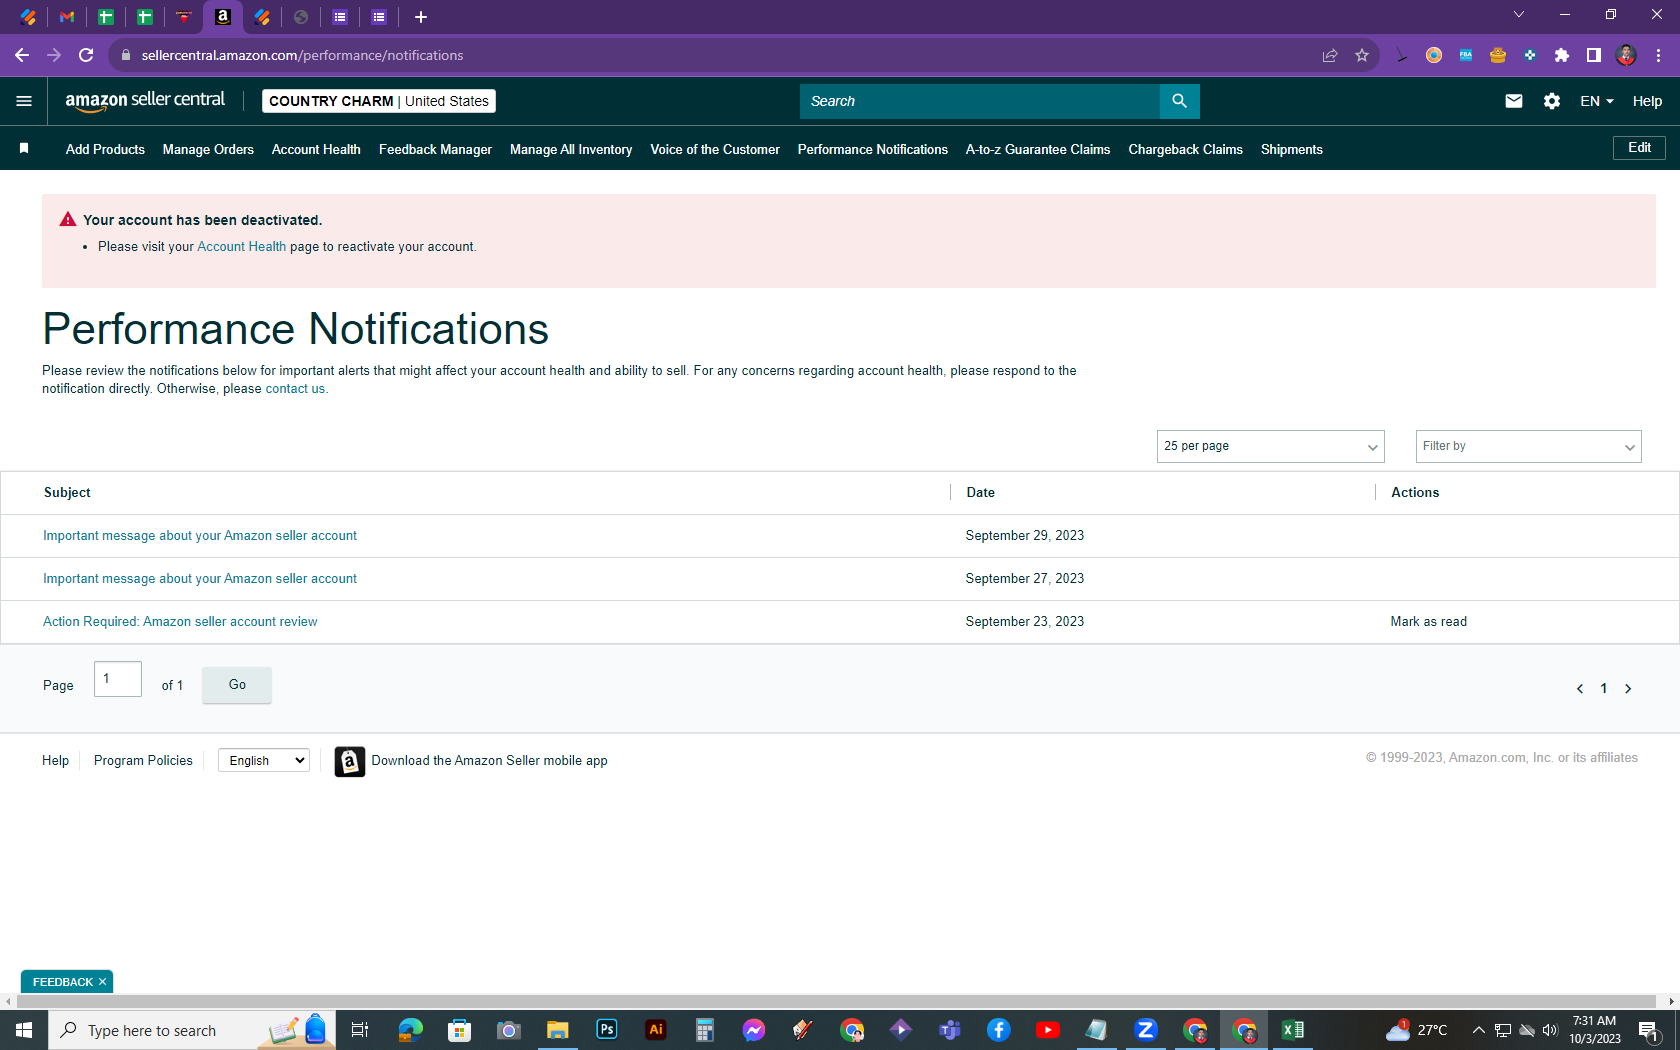
Task: Open a new browser tab
Action: (421, 17)
